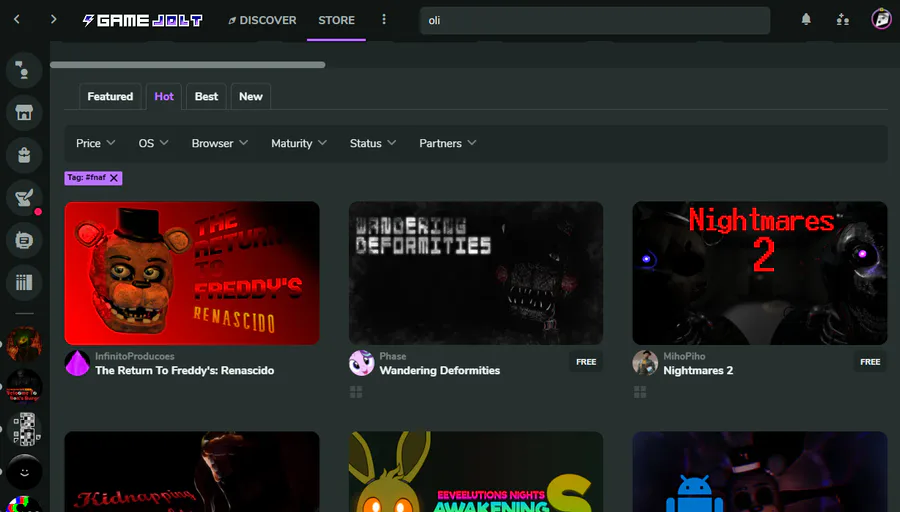Image resolution: width=900 pixels, height=512 pixels.
Task: Switch to the Best tab
Action: pos(206,96)
